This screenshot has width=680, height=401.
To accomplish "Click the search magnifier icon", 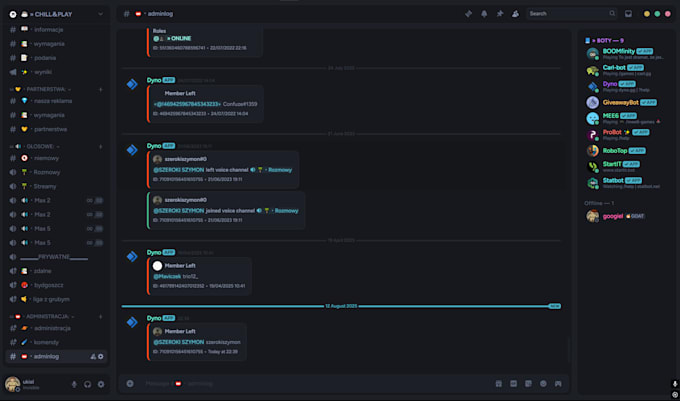I will click(x=612, y=13).
